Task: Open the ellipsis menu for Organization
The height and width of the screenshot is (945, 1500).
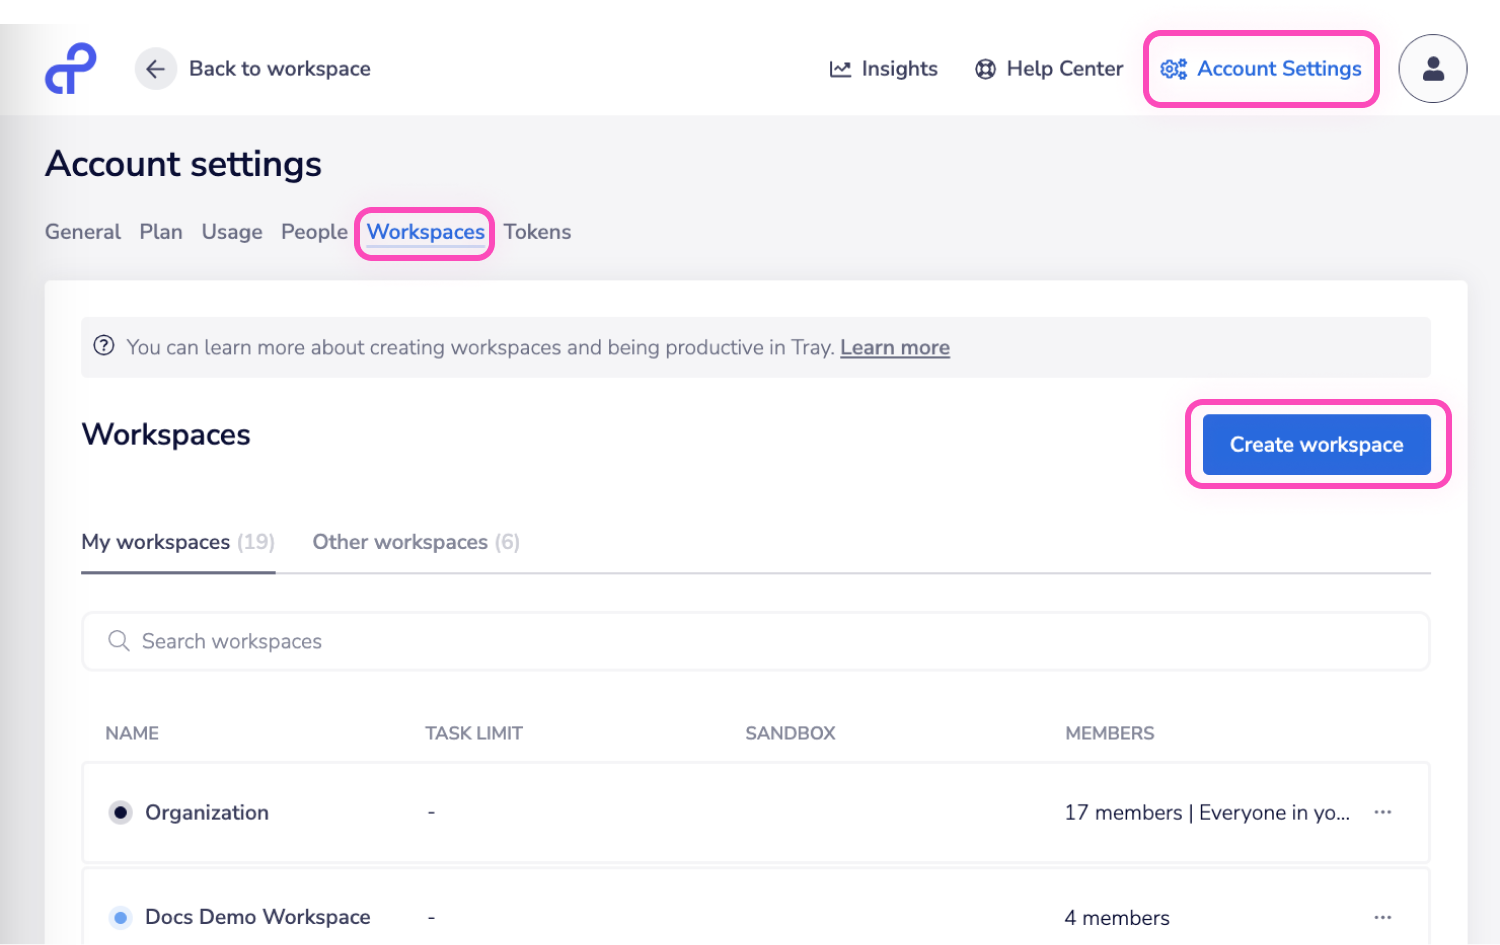Action: pos(1383,812)
